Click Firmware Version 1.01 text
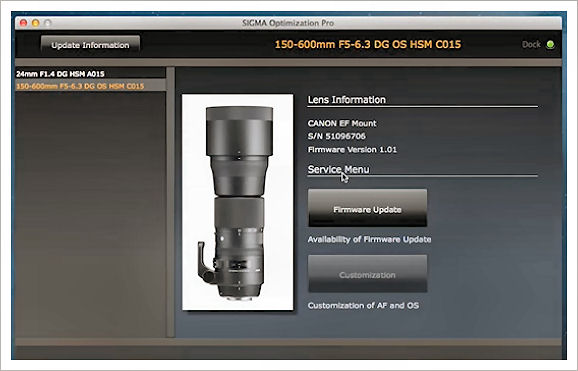578x371 pixels. click(352, 150)
